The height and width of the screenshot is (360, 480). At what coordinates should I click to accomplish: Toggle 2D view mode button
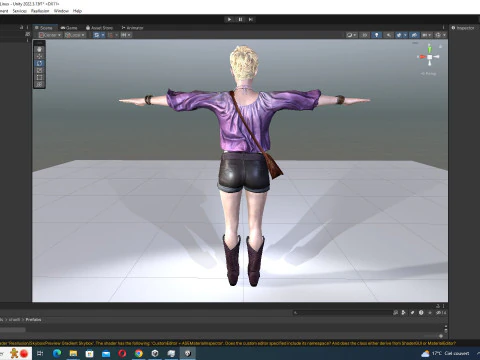pyautogui.click(x=364, y=35)
